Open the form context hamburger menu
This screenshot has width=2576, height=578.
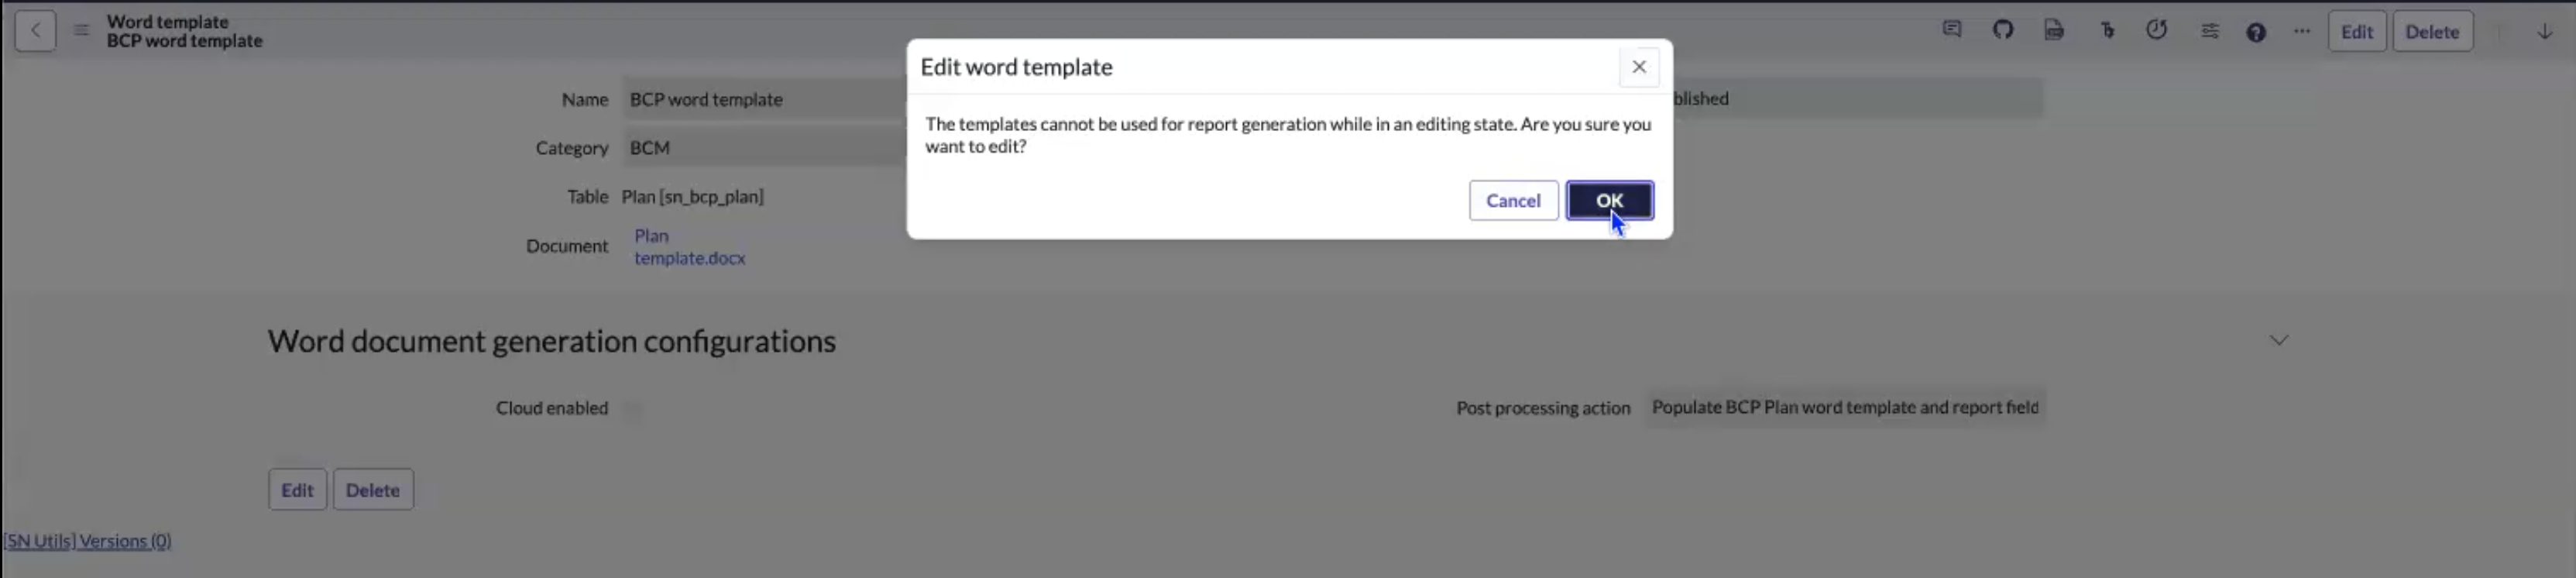pos(81,31)
